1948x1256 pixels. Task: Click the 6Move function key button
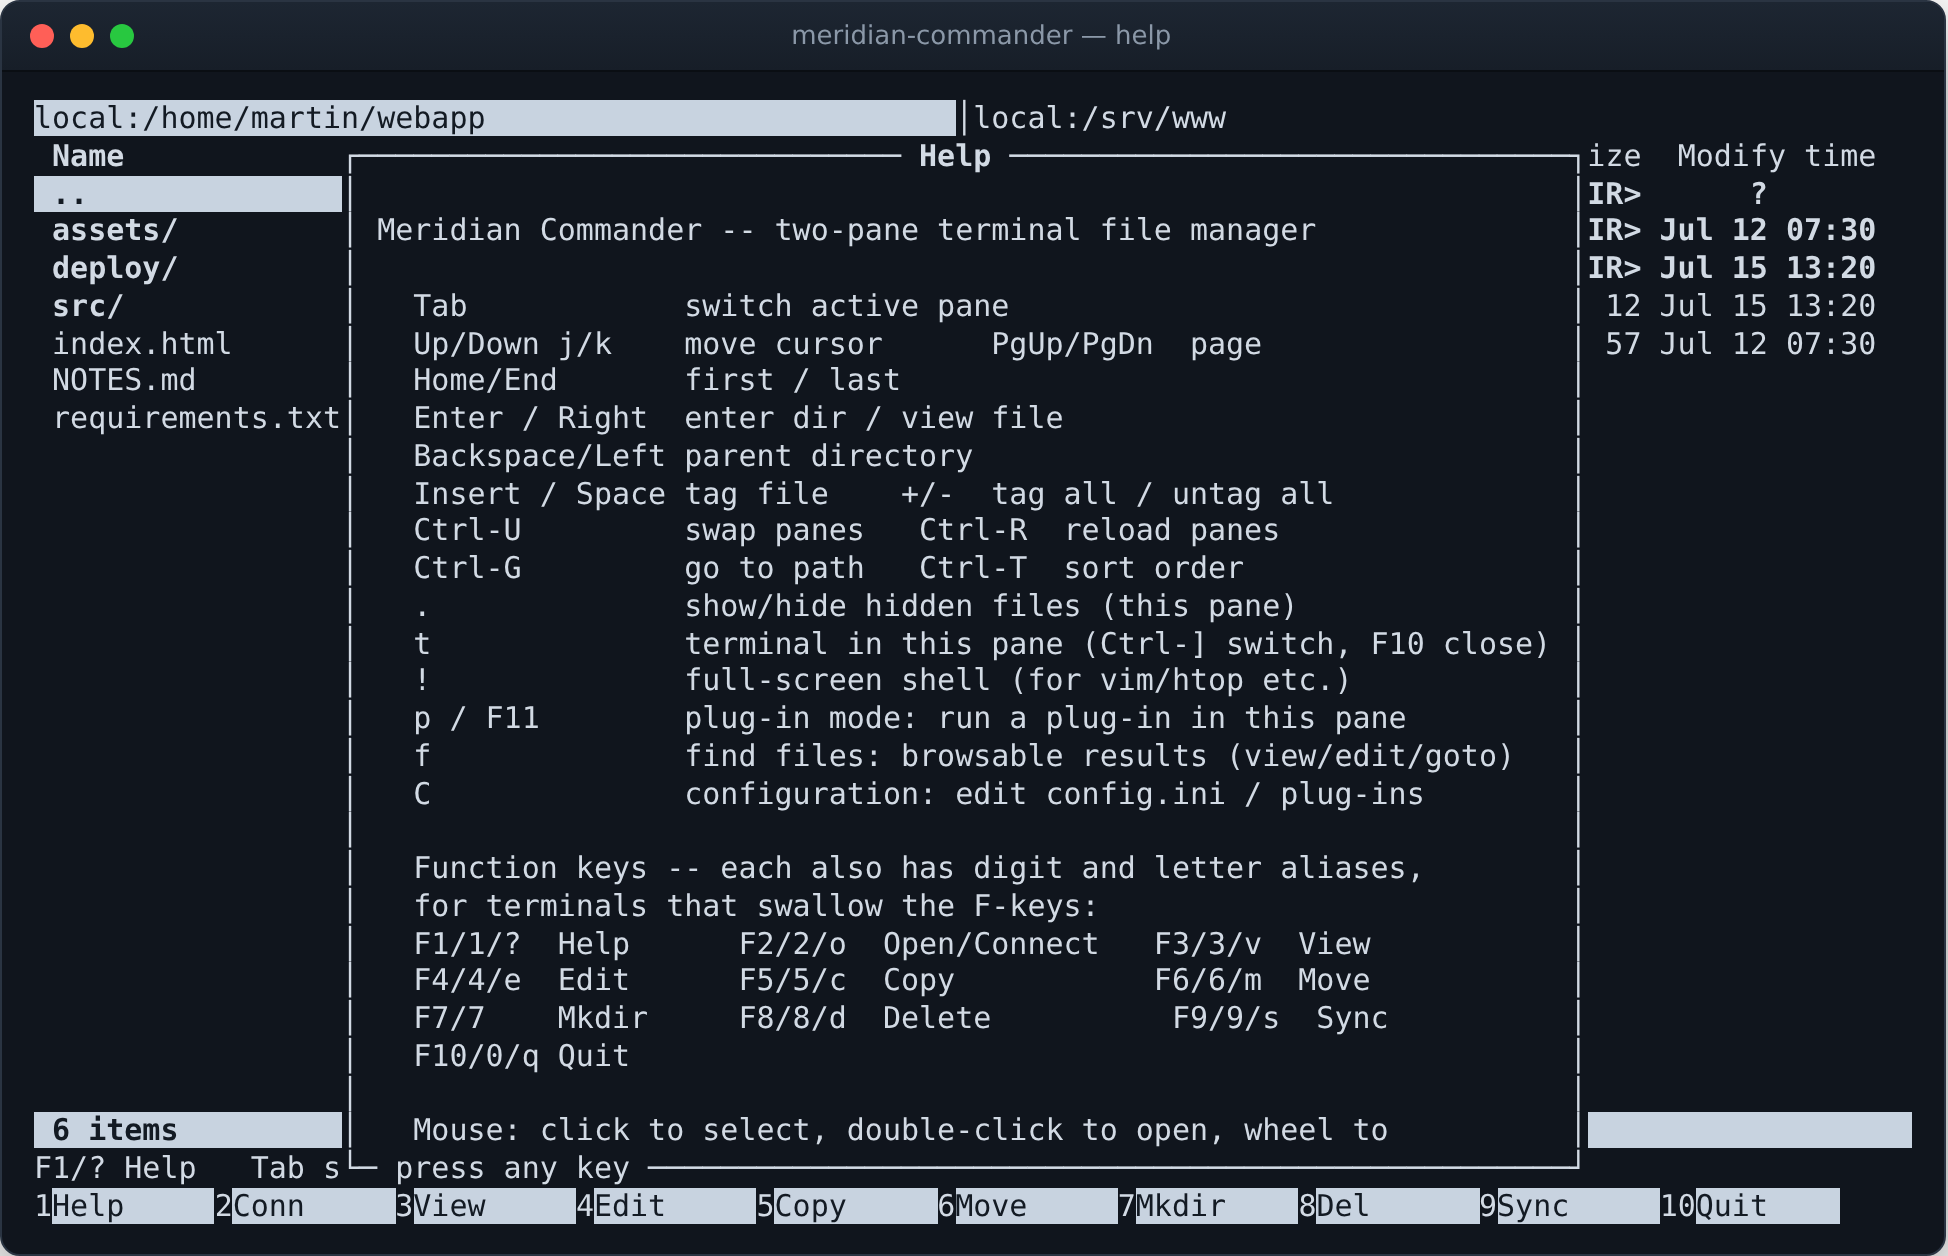click(x=1028, y=1206)
